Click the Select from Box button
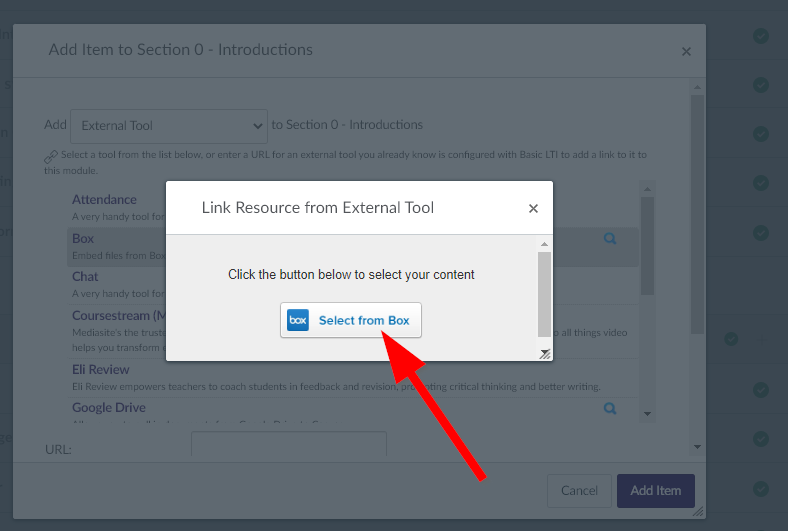Screen dimensions: 788x531 click(x=351, y=320)
